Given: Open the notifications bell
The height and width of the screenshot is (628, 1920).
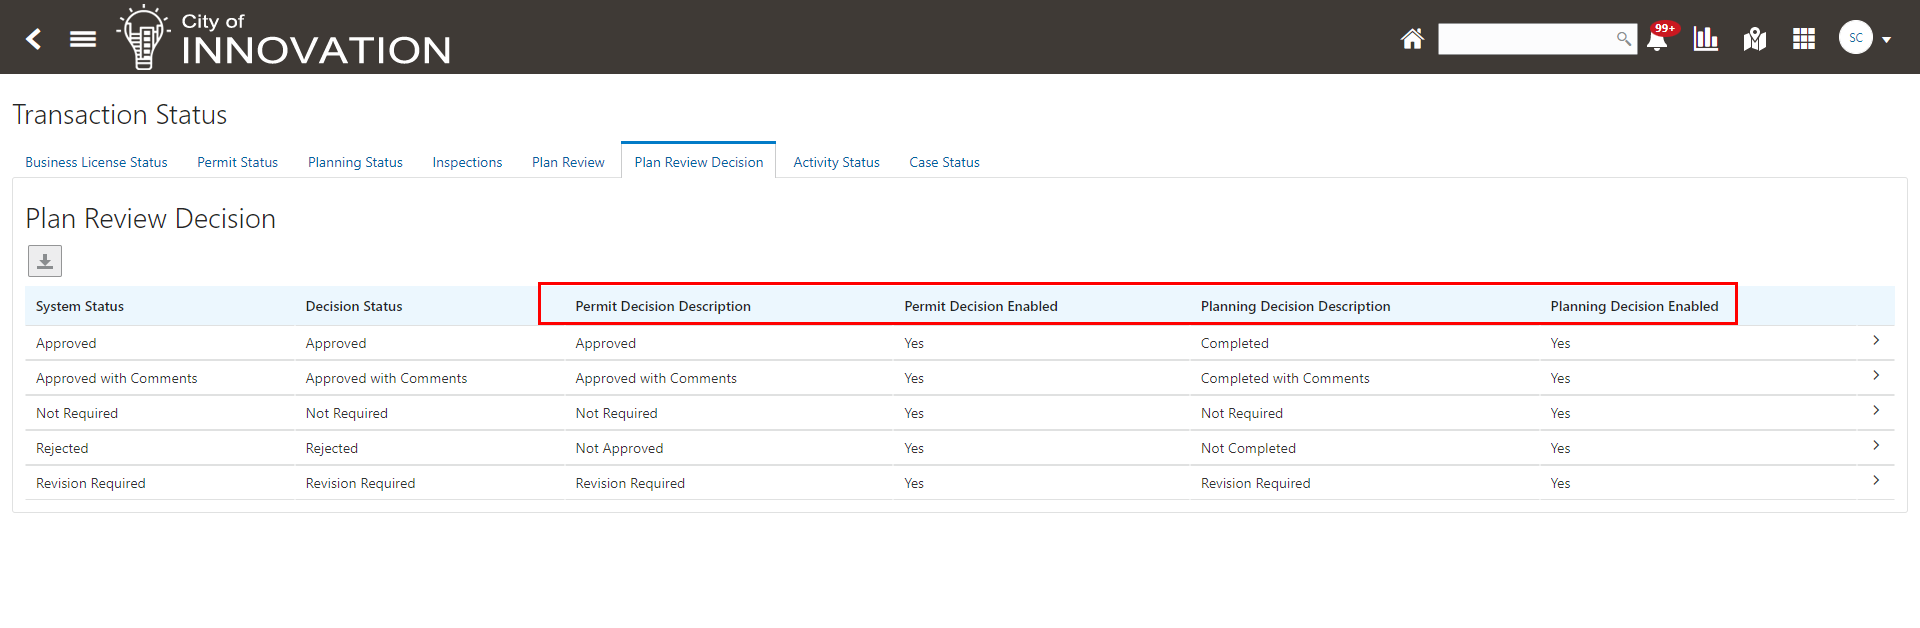Looking at the screenshot, I should tap(1657, 40).
